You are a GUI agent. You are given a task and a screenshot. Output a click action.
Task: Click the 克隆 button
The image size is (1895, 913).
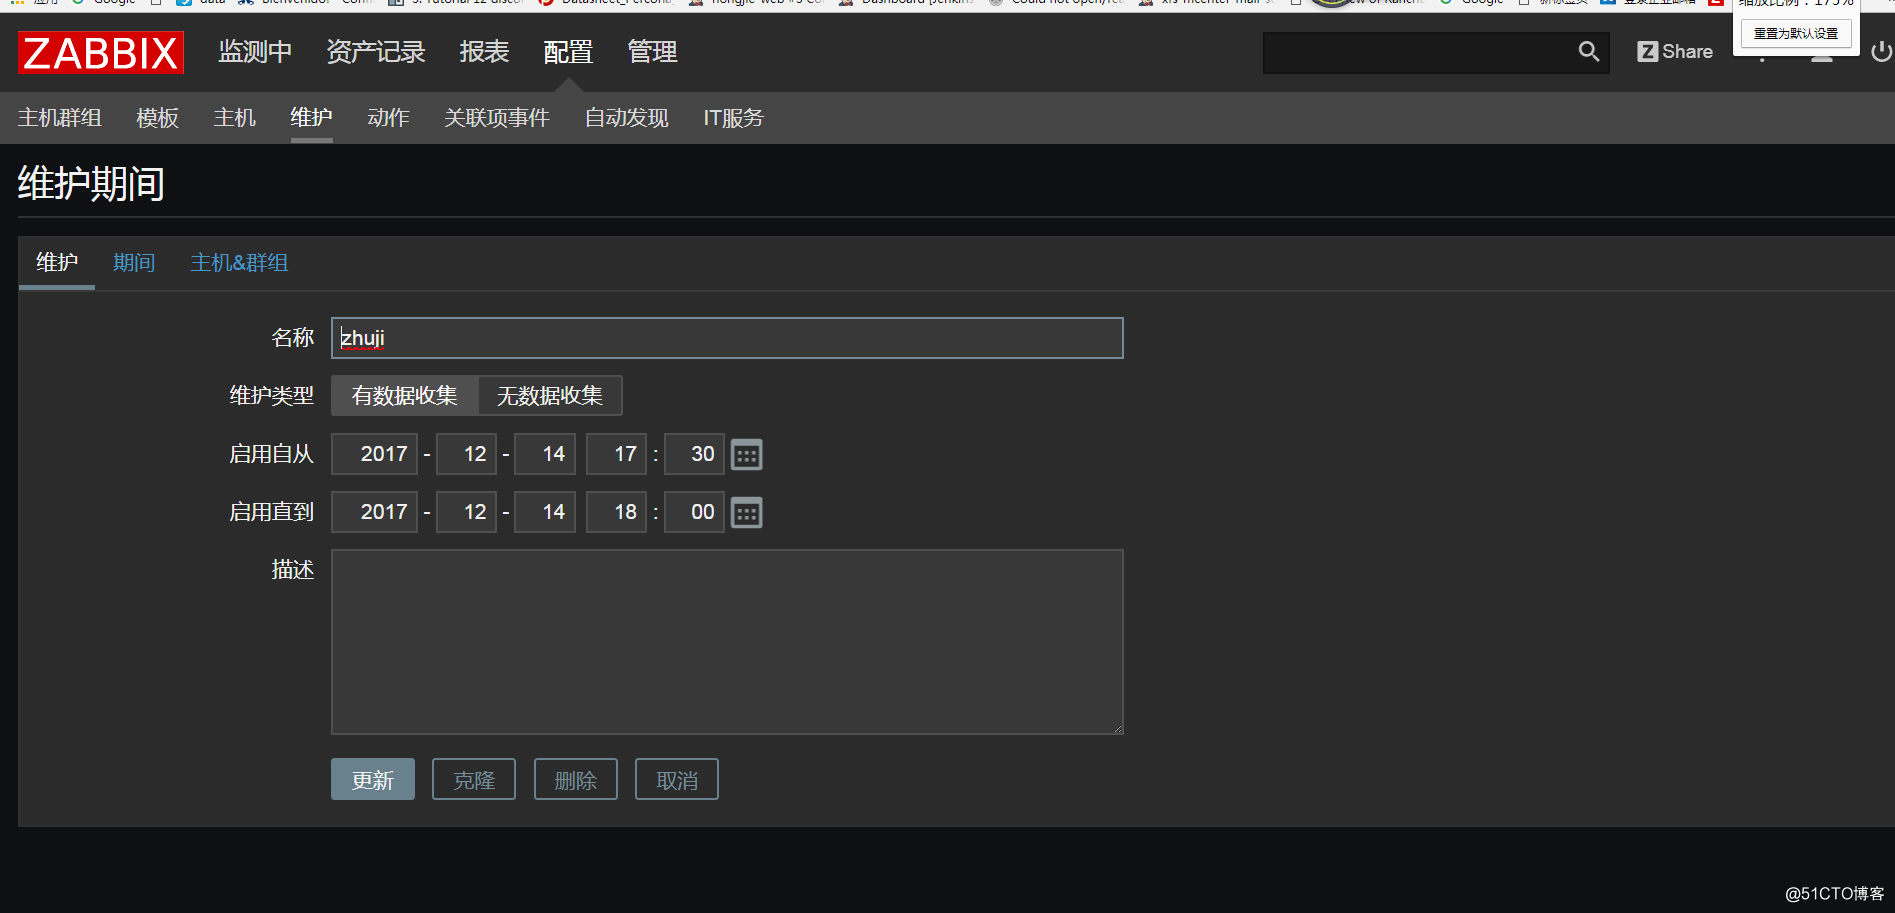[474, 780]
